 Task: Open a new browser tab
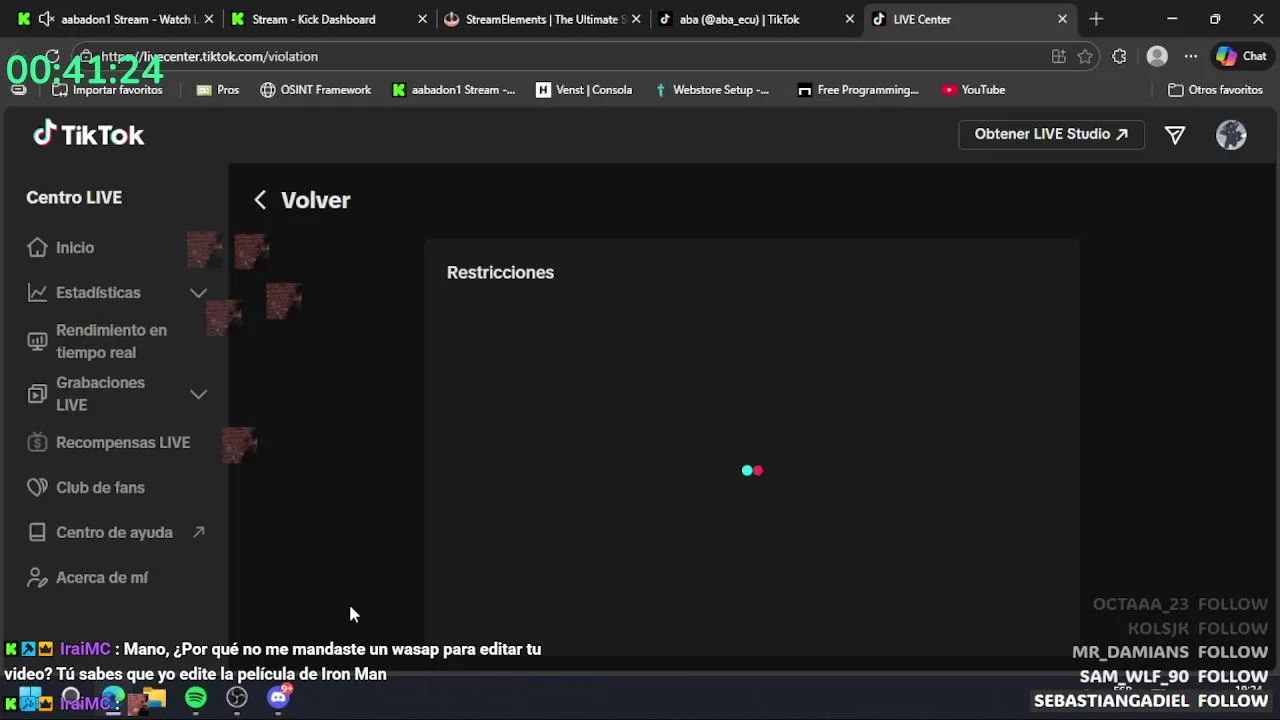[1096, 19]
